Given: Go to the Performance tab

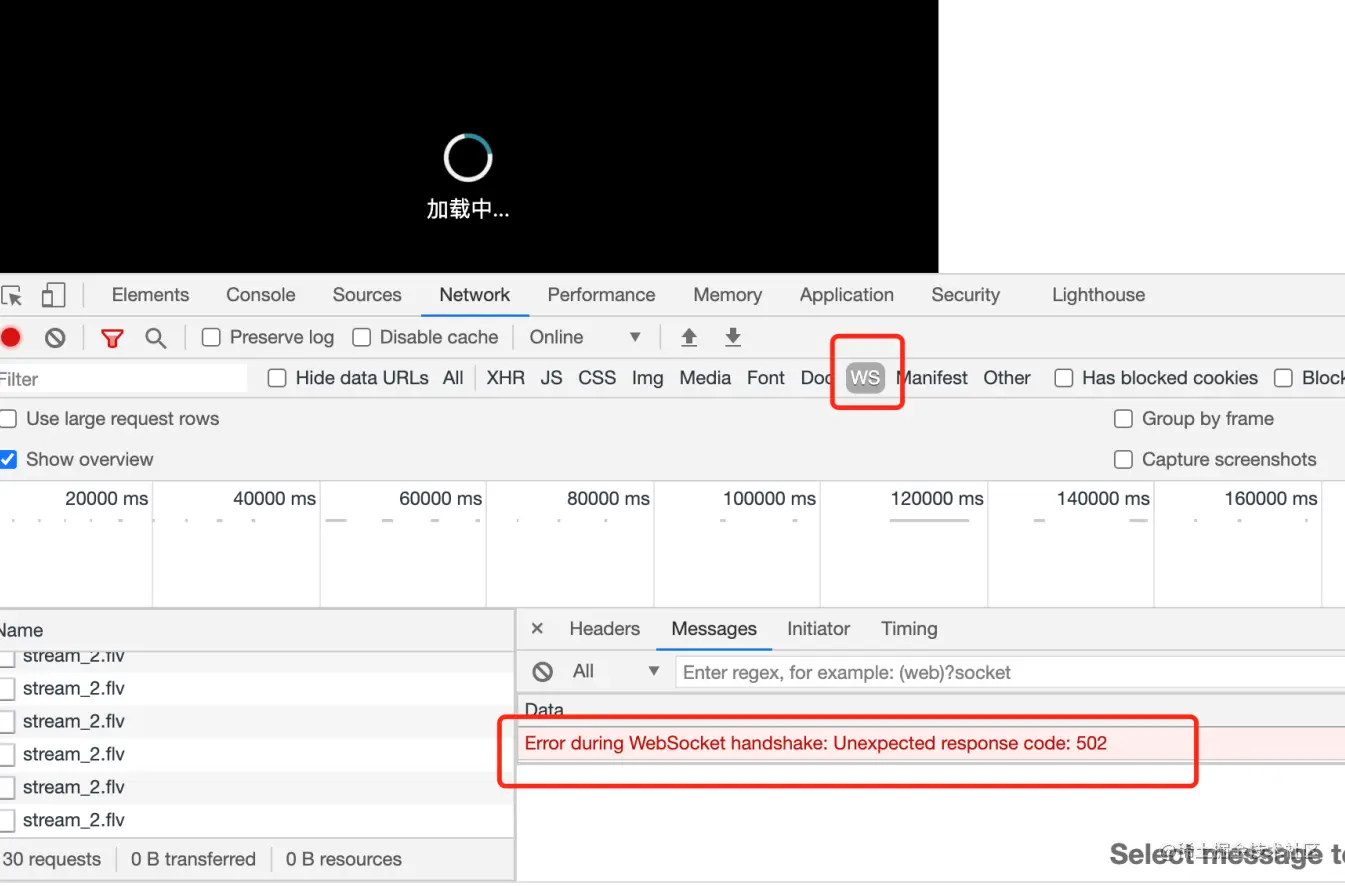Looking at the screenshot, I should pyautogui.click(x=601, y=295).
